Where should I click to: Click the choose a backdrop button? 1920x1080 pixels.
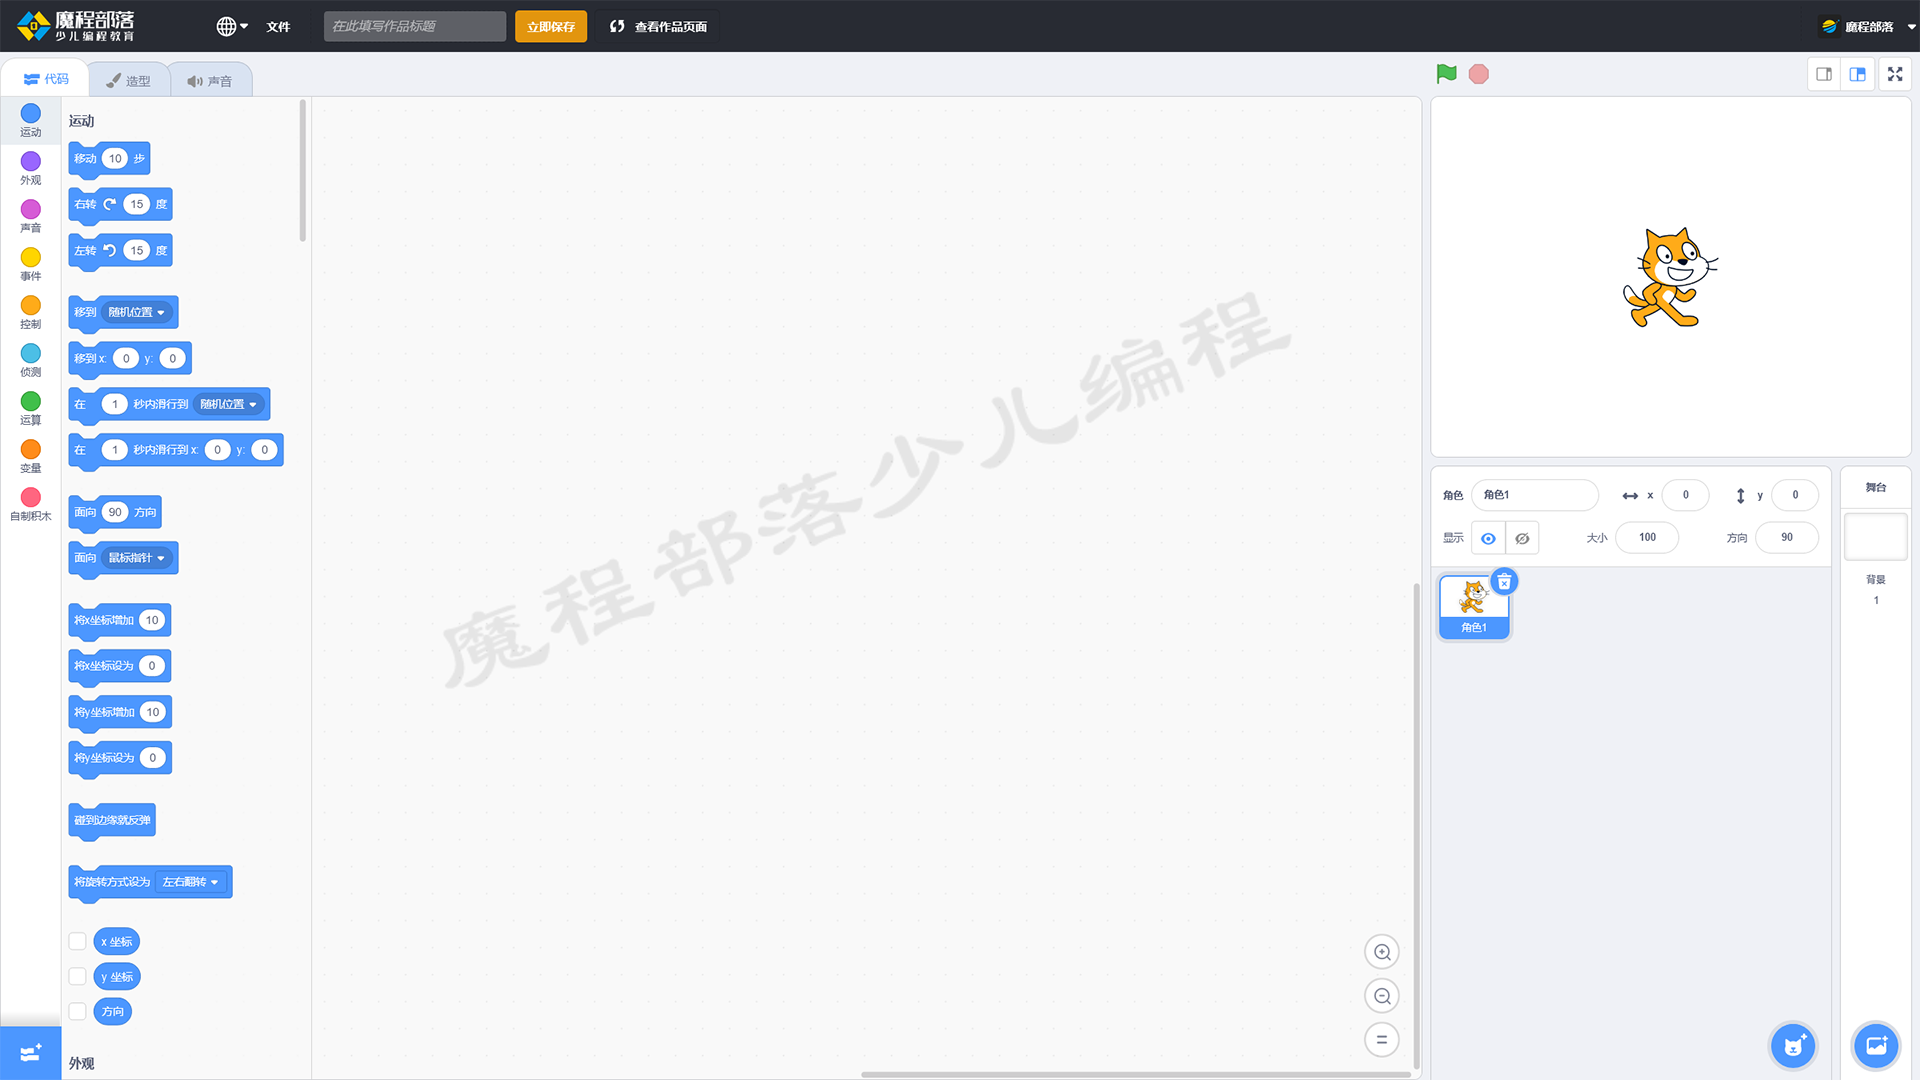[x=1875, y=1046]
